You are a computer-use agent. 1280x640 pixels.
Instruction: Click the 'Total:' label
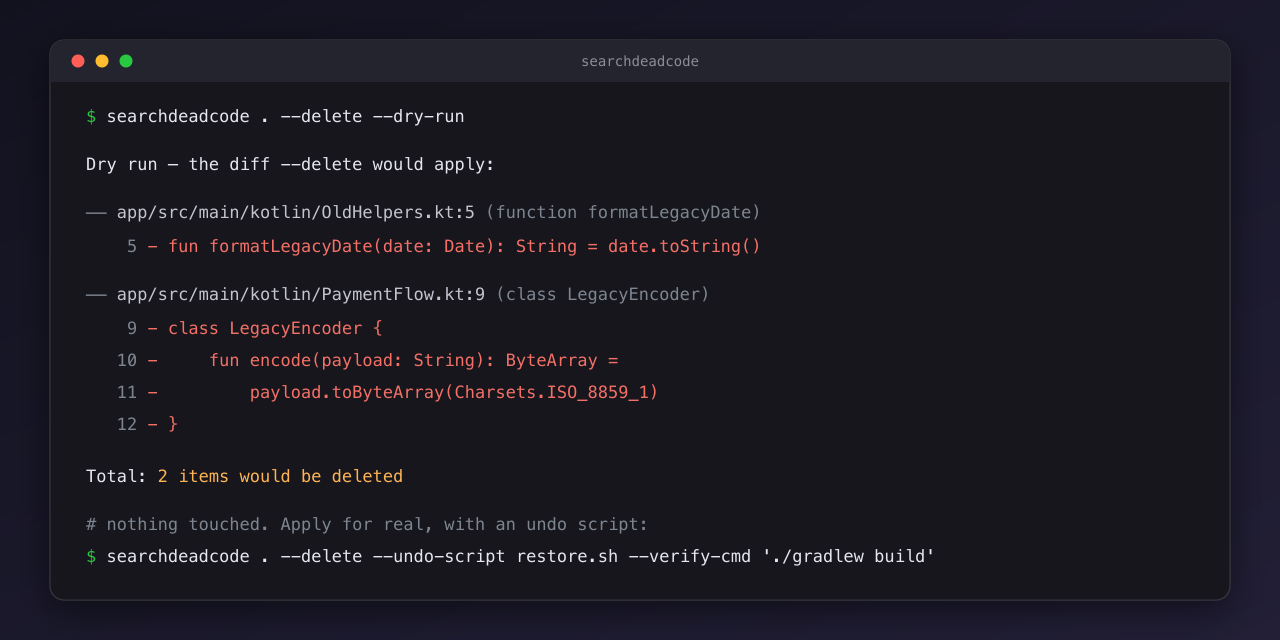116,476
